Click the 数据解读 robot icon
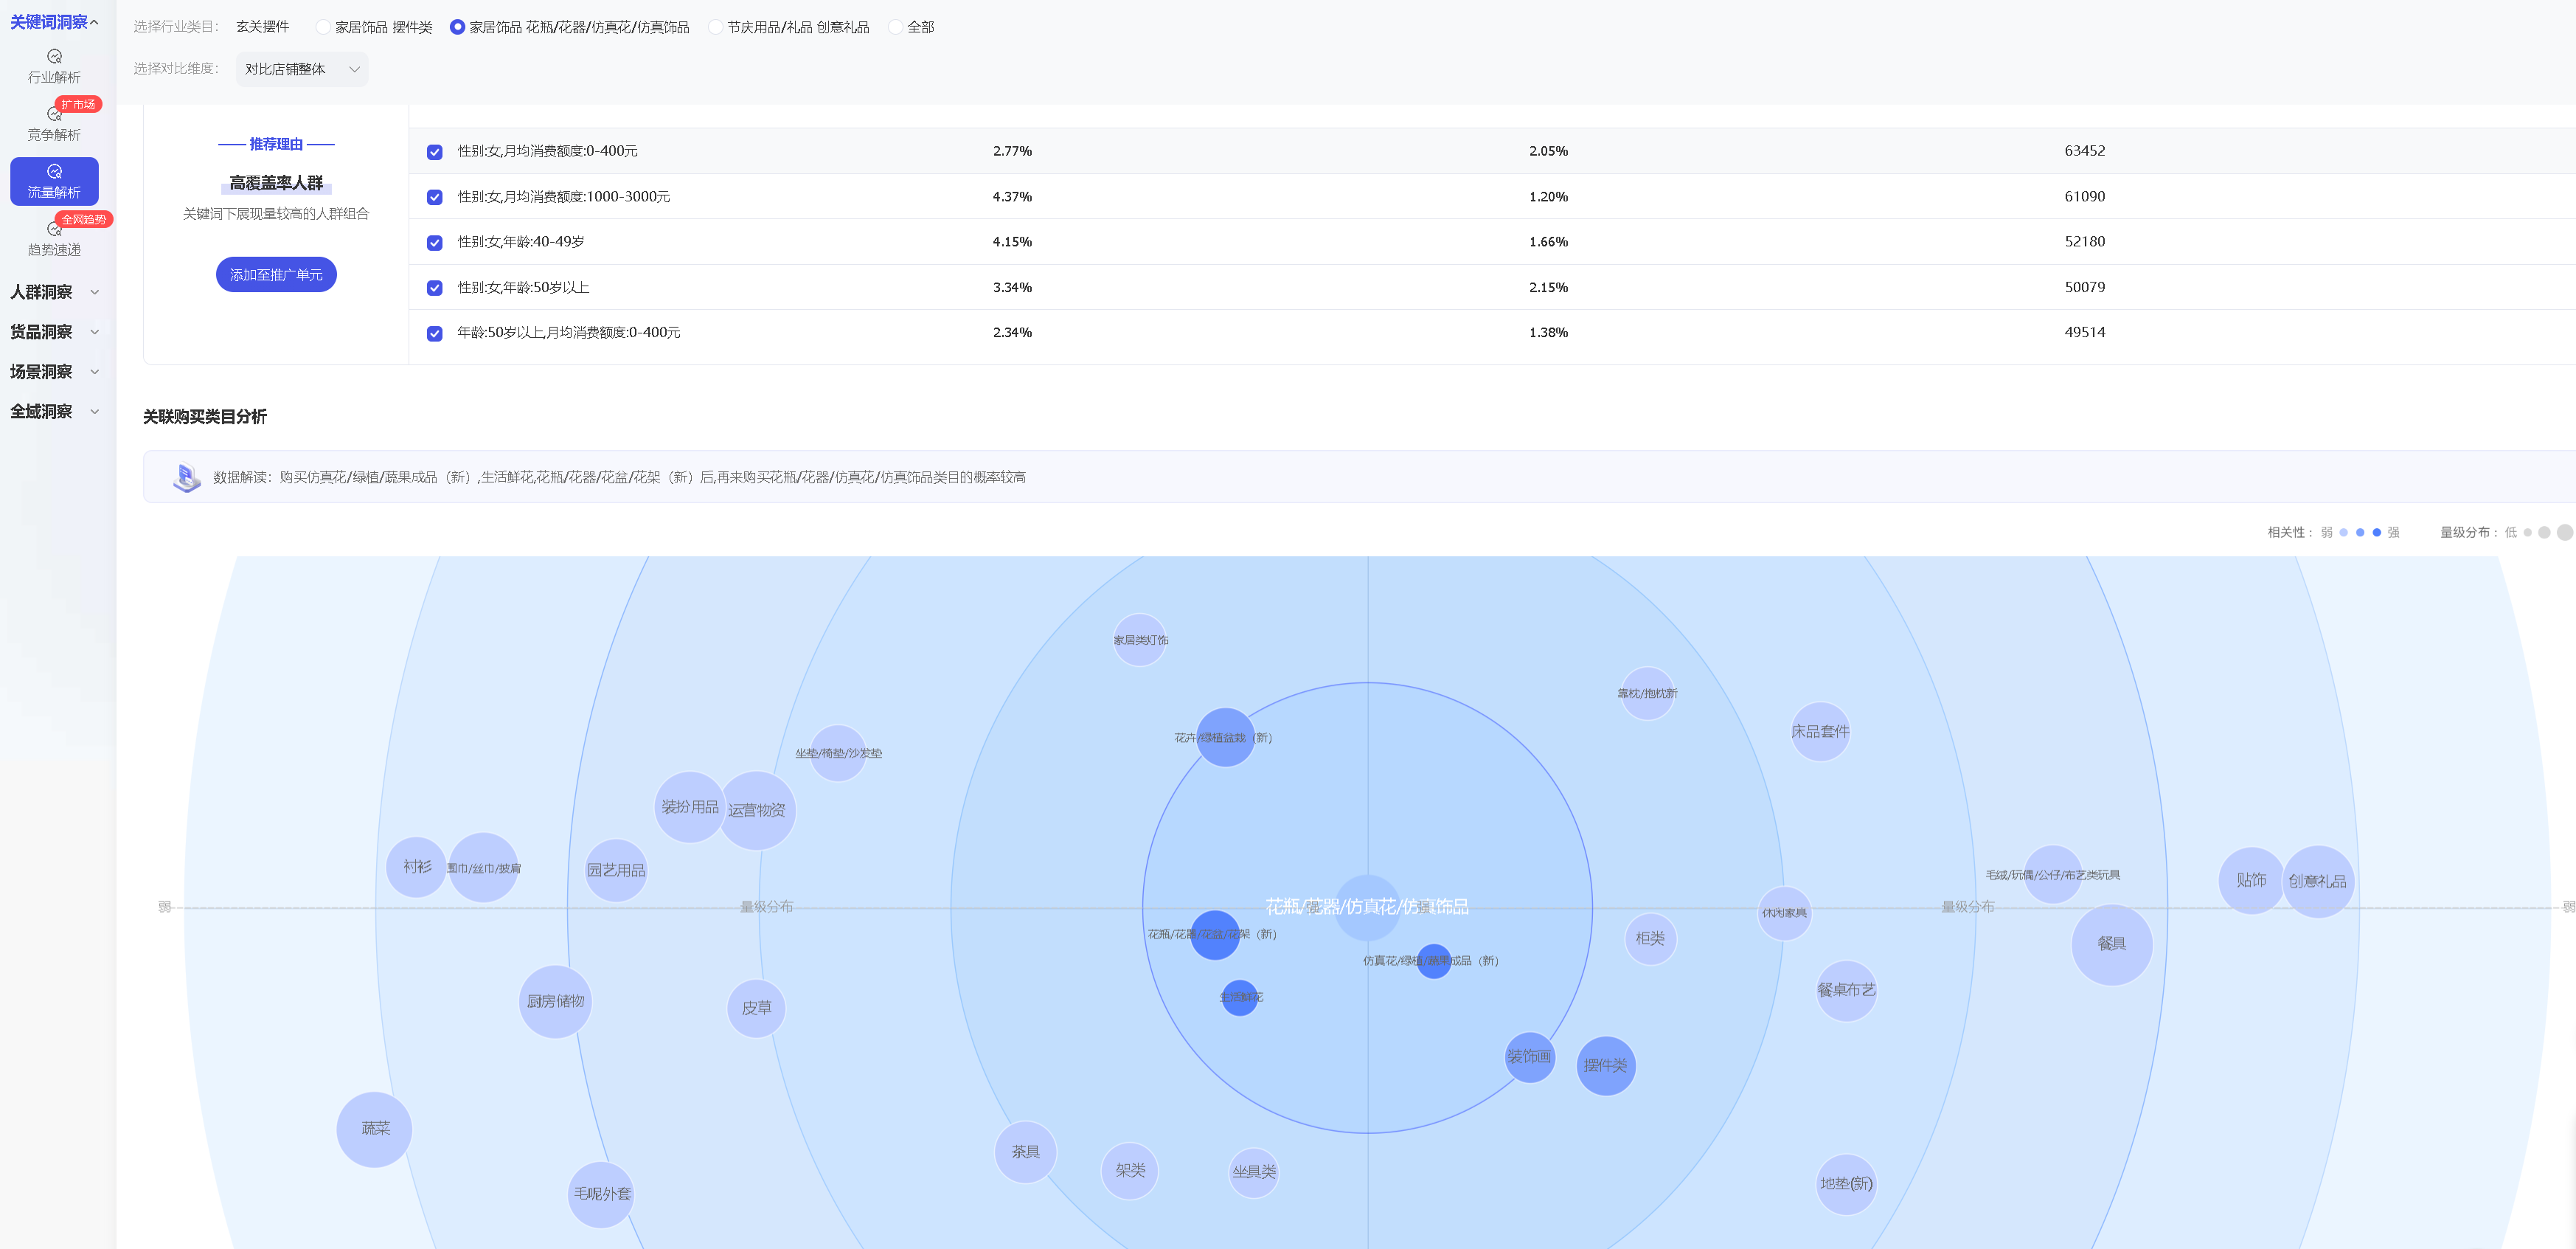Image resolution: width=2576 pixels, height=1249 pixels. pos(186,477)
